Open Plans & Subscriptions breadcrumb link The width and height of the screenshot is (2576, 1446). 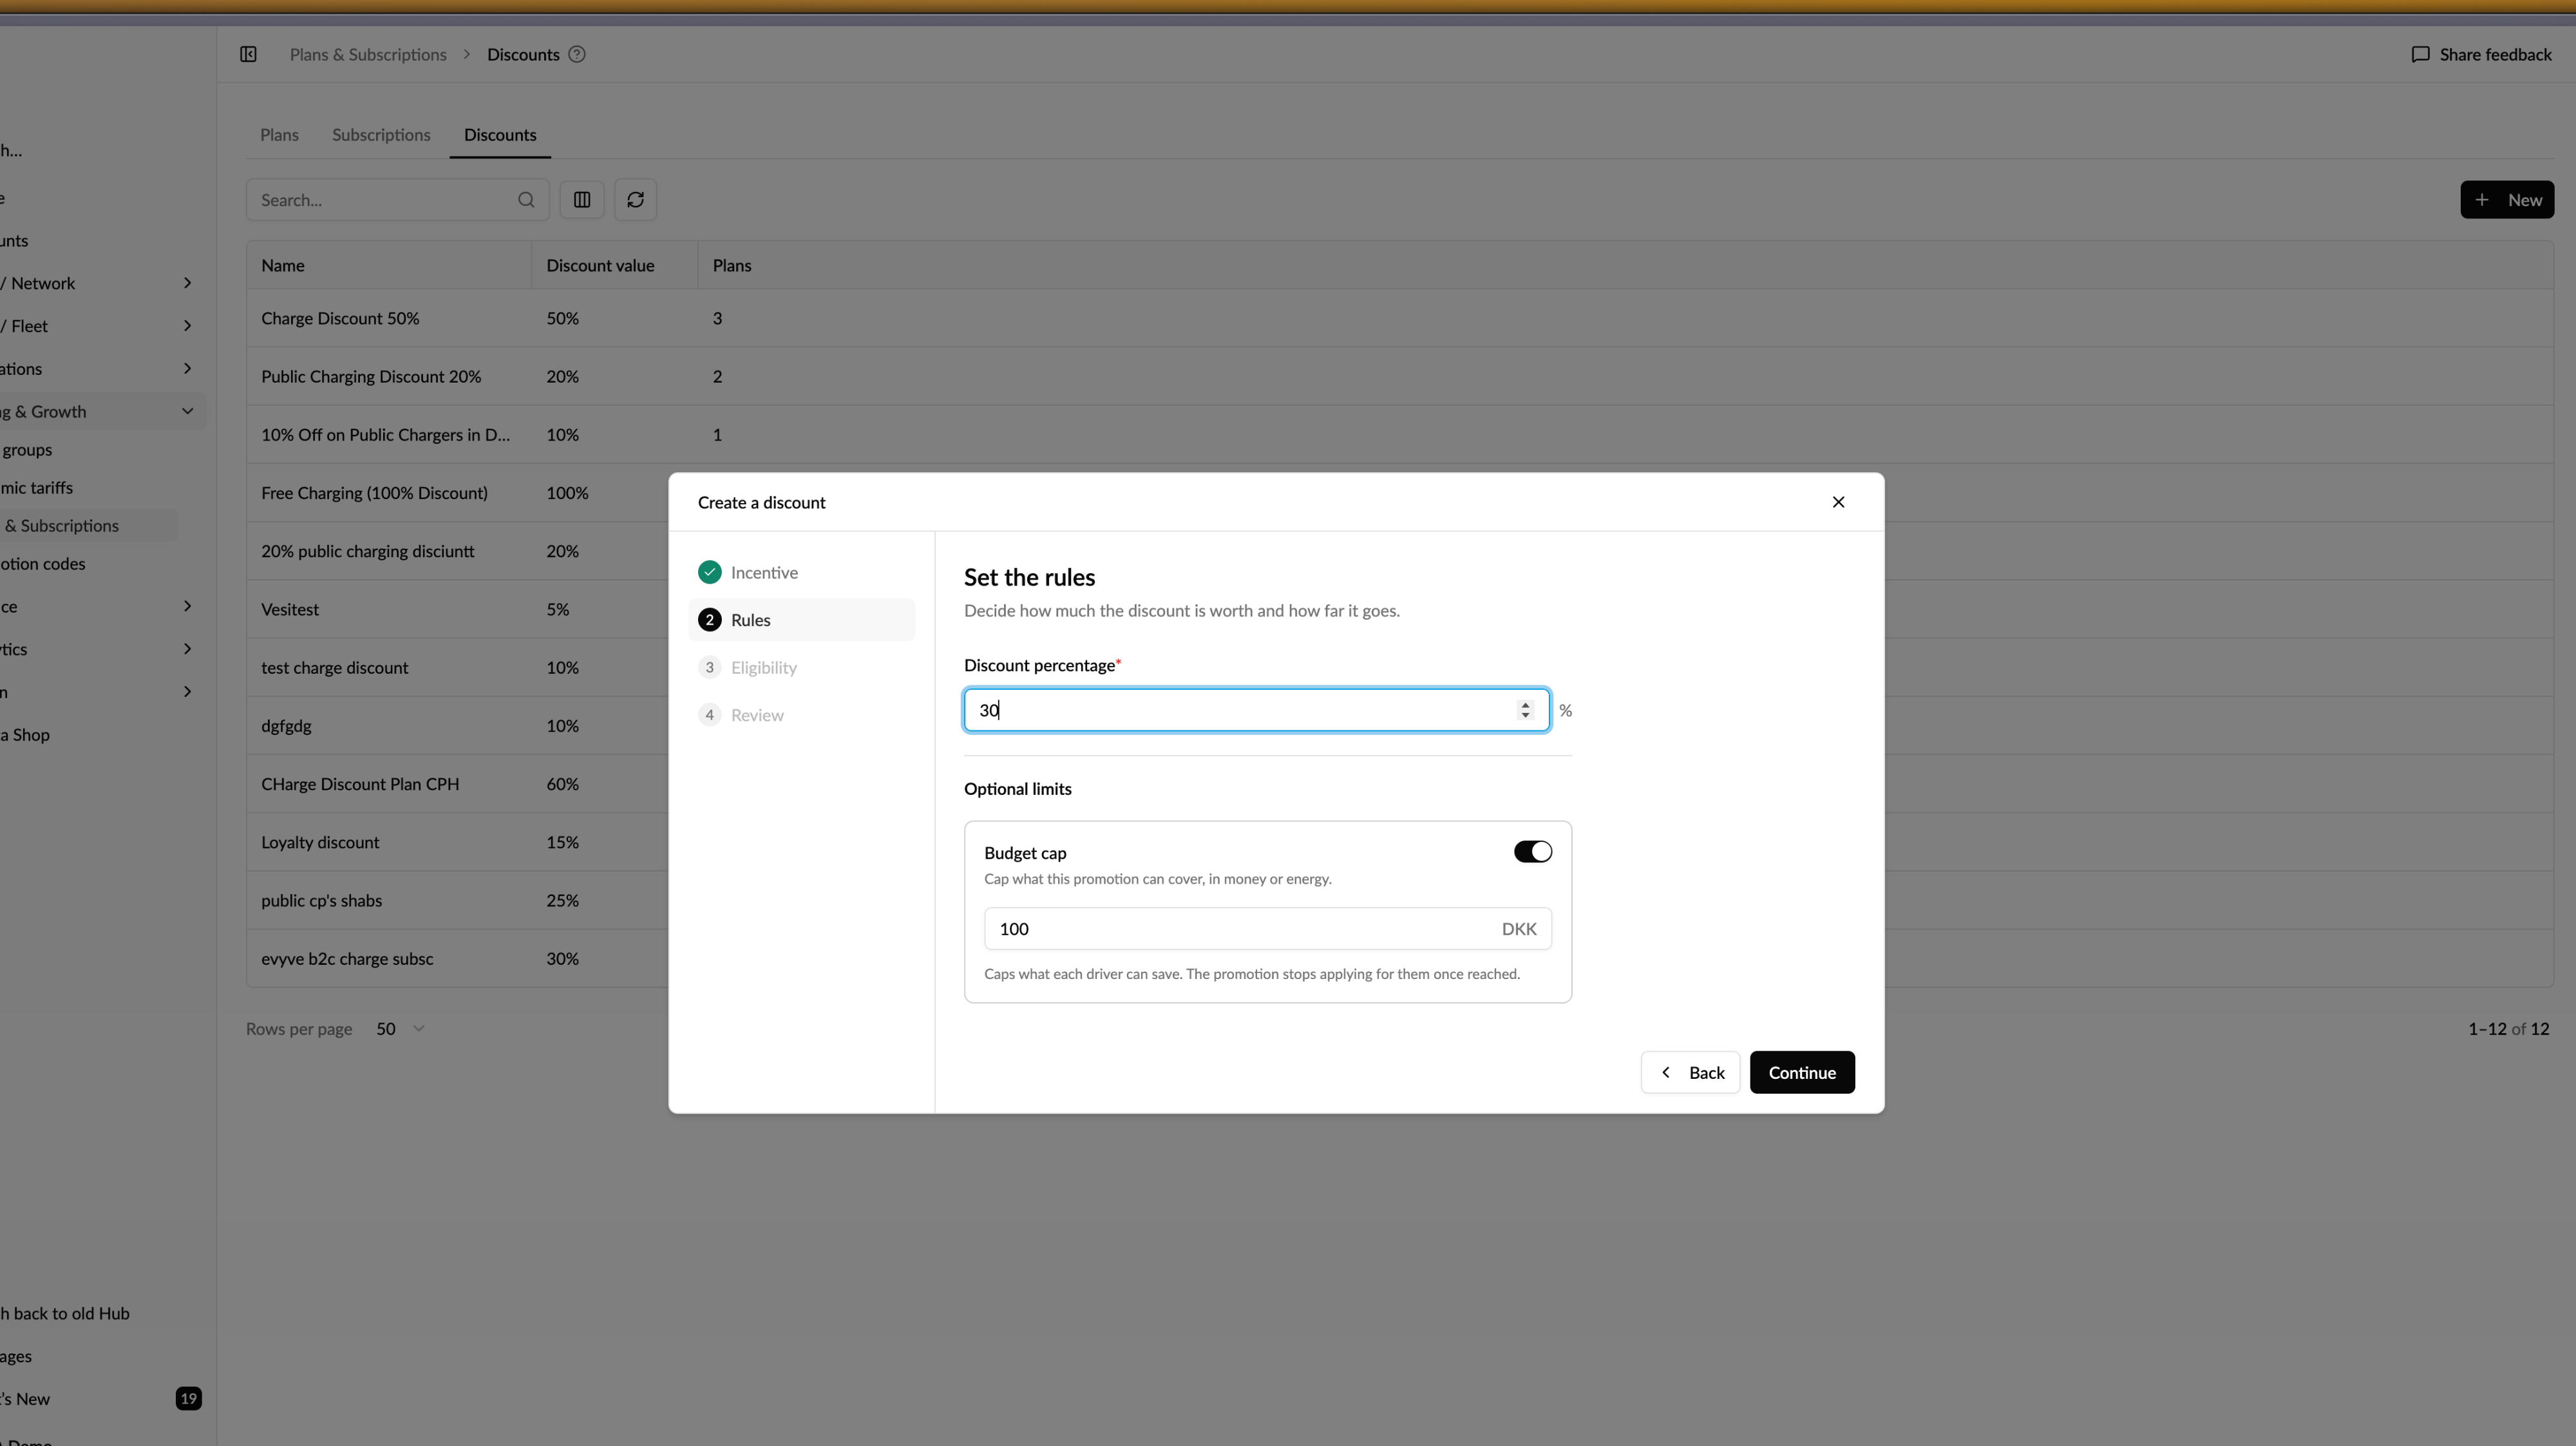click(368, 54)
